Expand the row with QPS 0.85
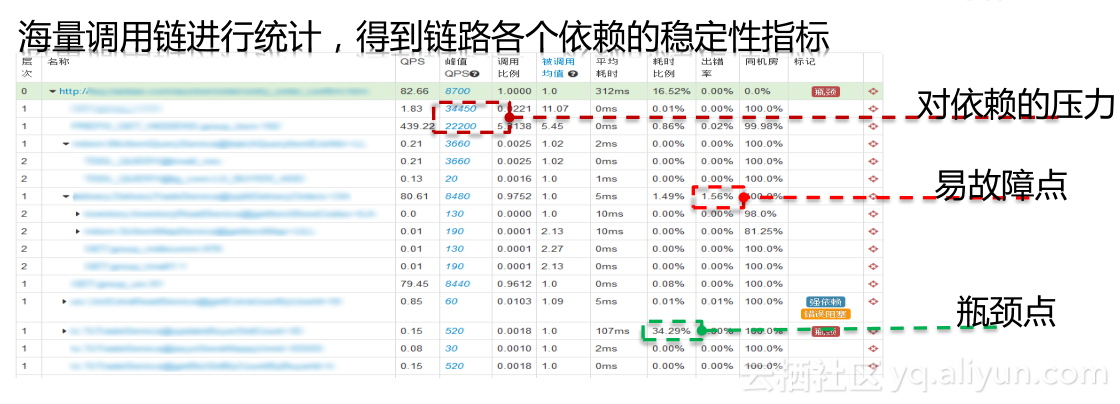The height and width of the screenshot is (404, 1120). (x=65, y=301)
